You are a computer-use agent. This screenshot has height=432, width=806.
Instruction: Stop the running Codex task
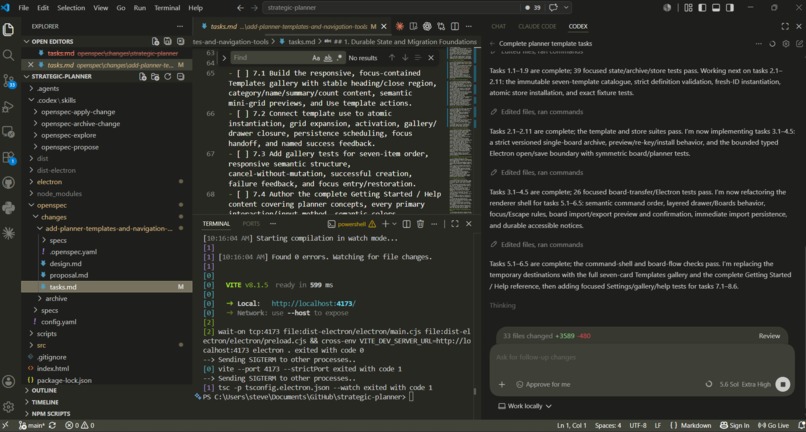click(x=782, y=384)
